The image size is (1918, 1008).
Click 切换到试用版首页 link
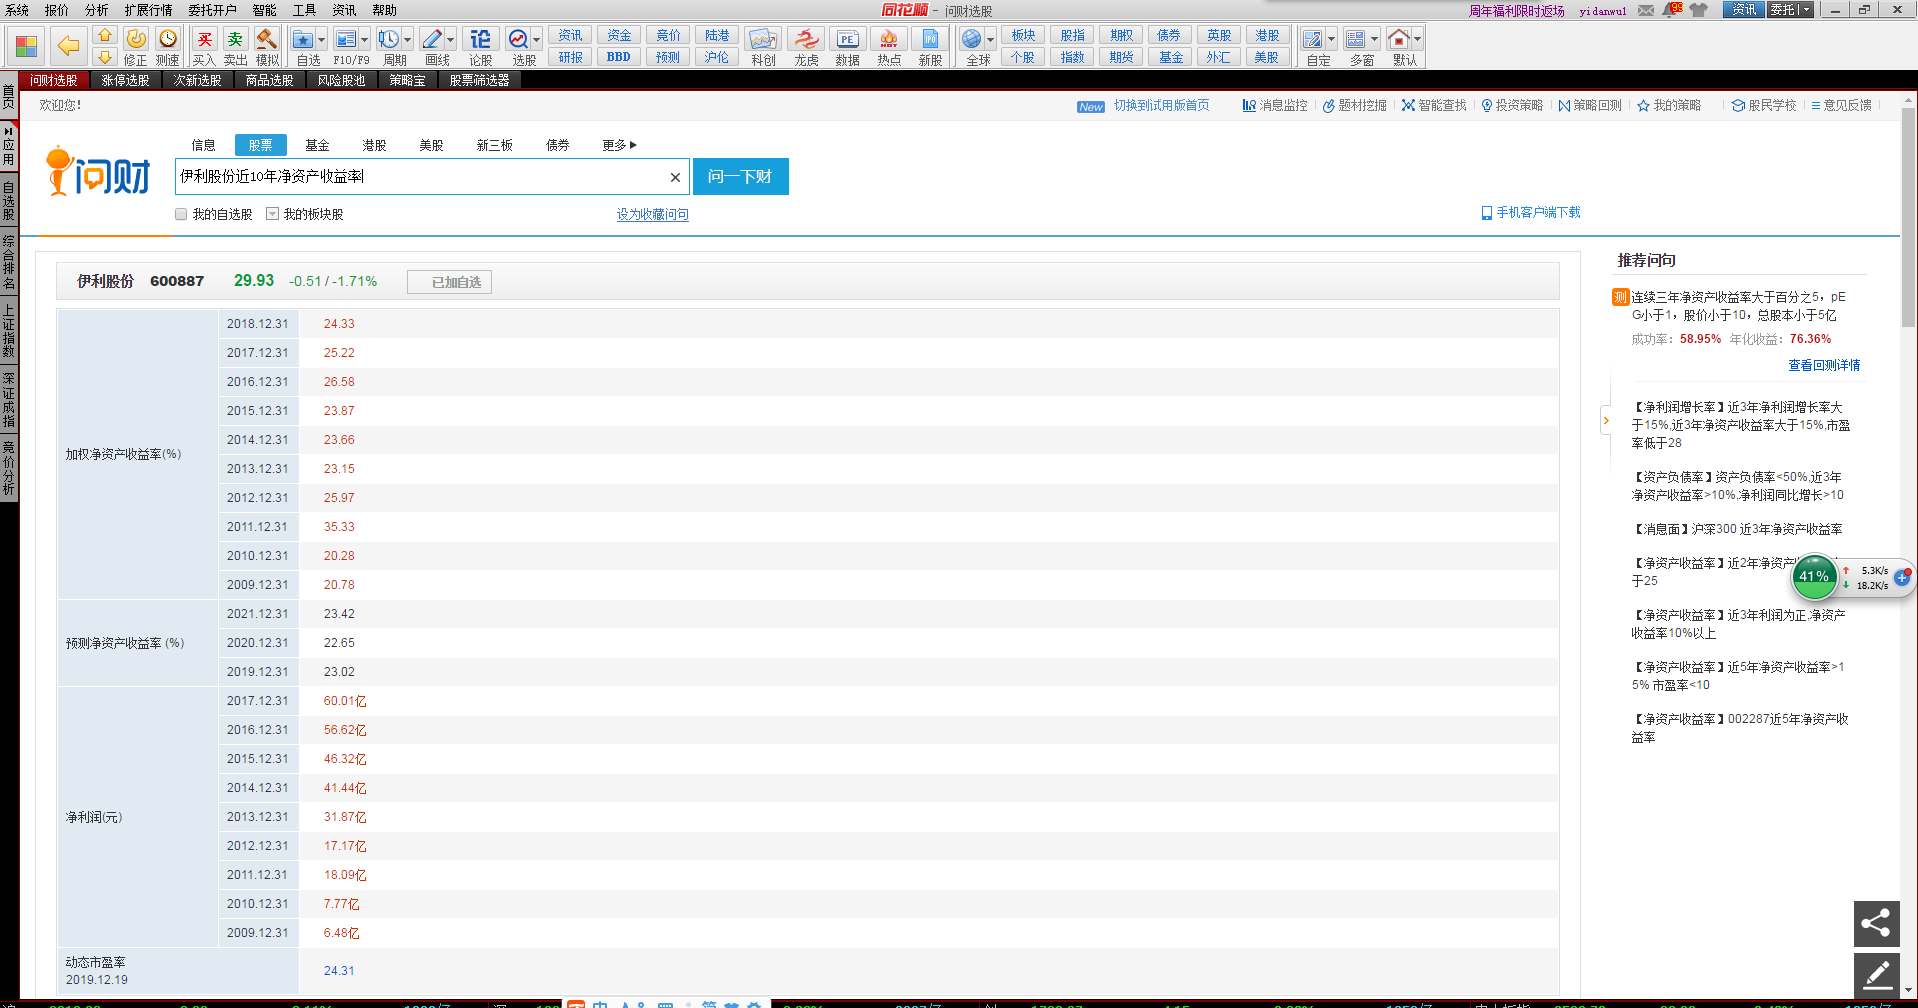(1161, 105)
